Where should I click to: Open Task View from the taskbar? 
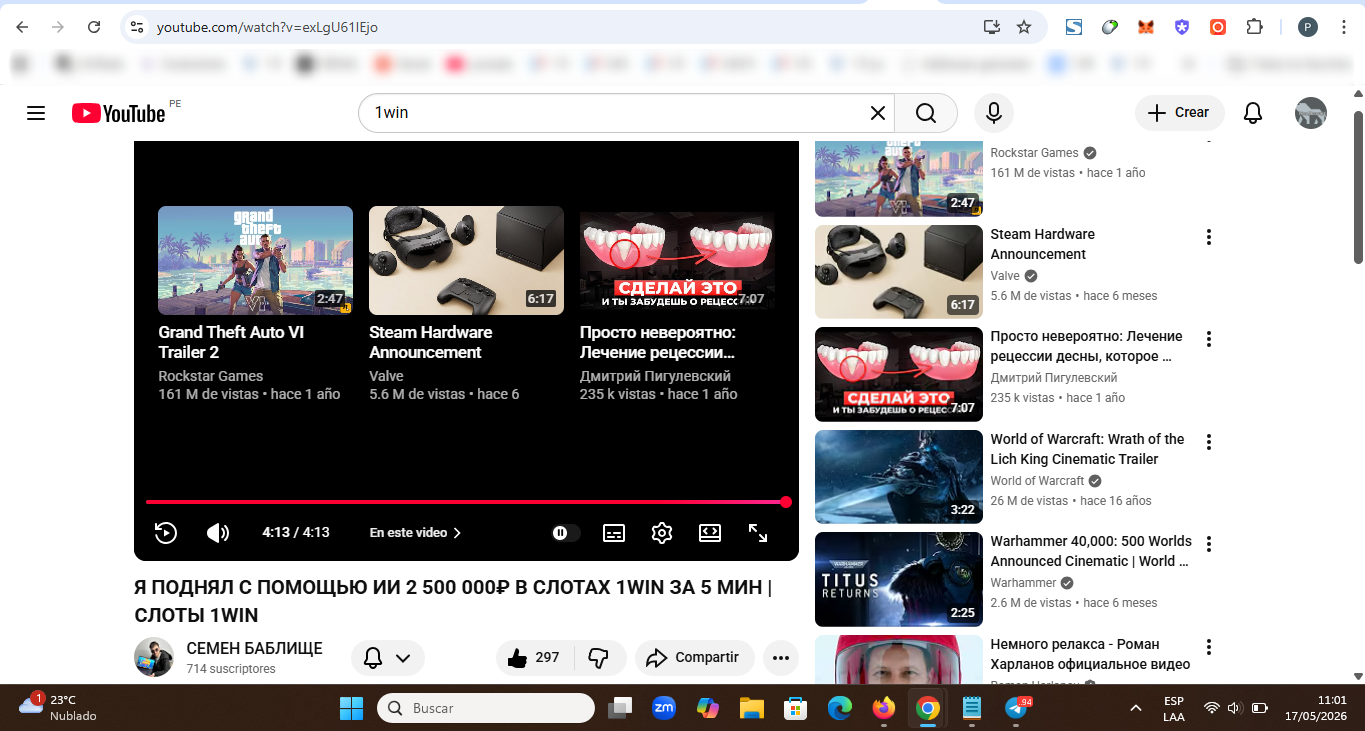(x=620, y=708)
